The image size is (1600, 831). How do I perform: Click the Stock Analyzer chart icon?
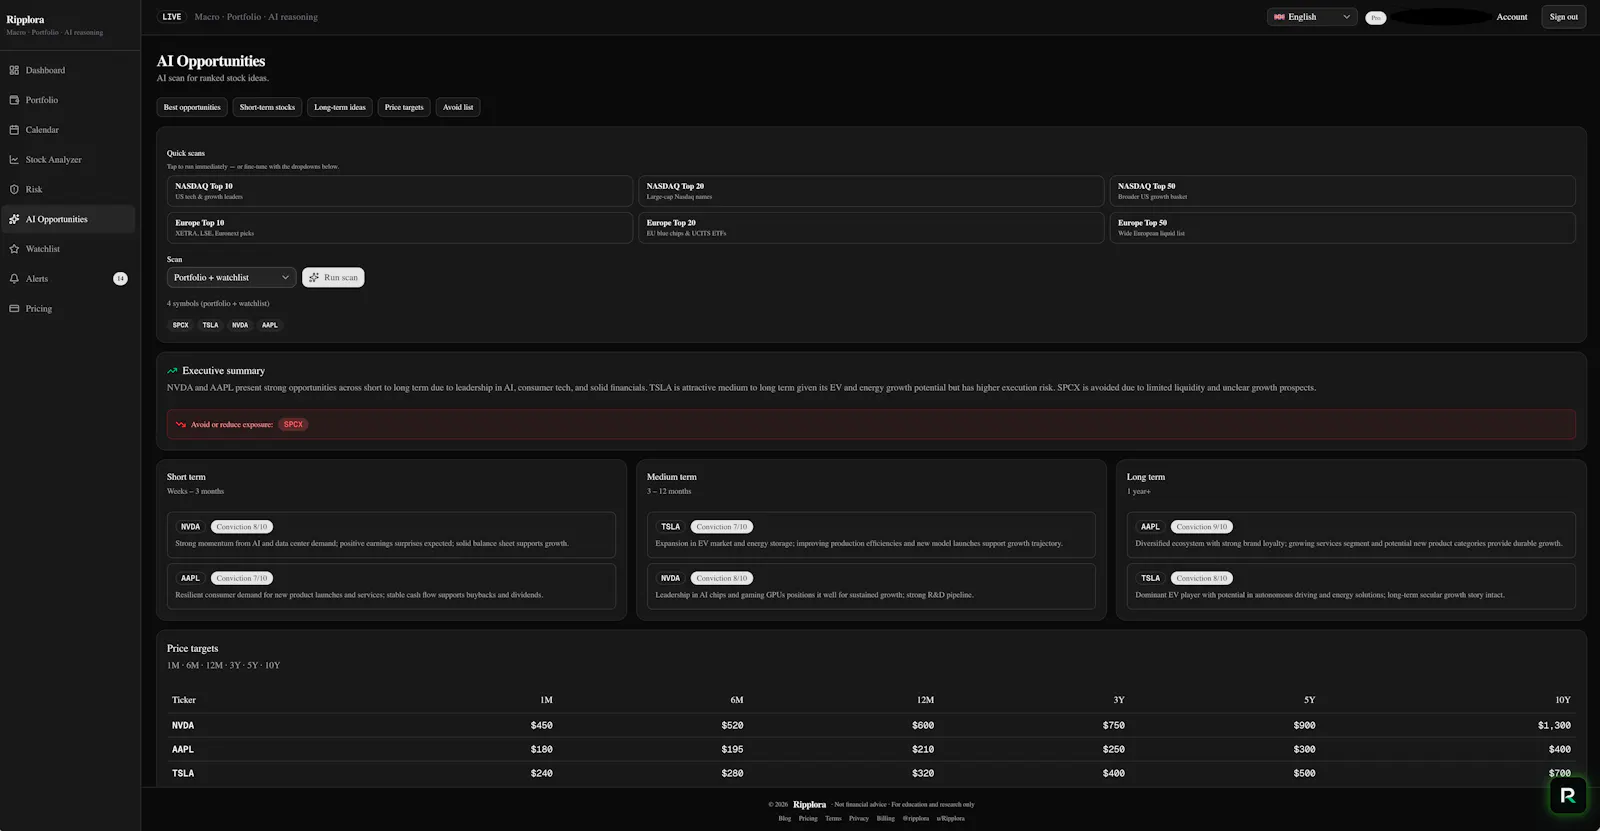(14, 160)
